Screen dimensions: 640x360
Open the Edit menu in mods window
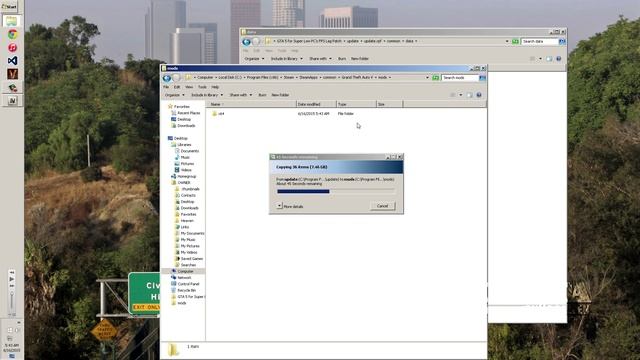click(177, 87)
